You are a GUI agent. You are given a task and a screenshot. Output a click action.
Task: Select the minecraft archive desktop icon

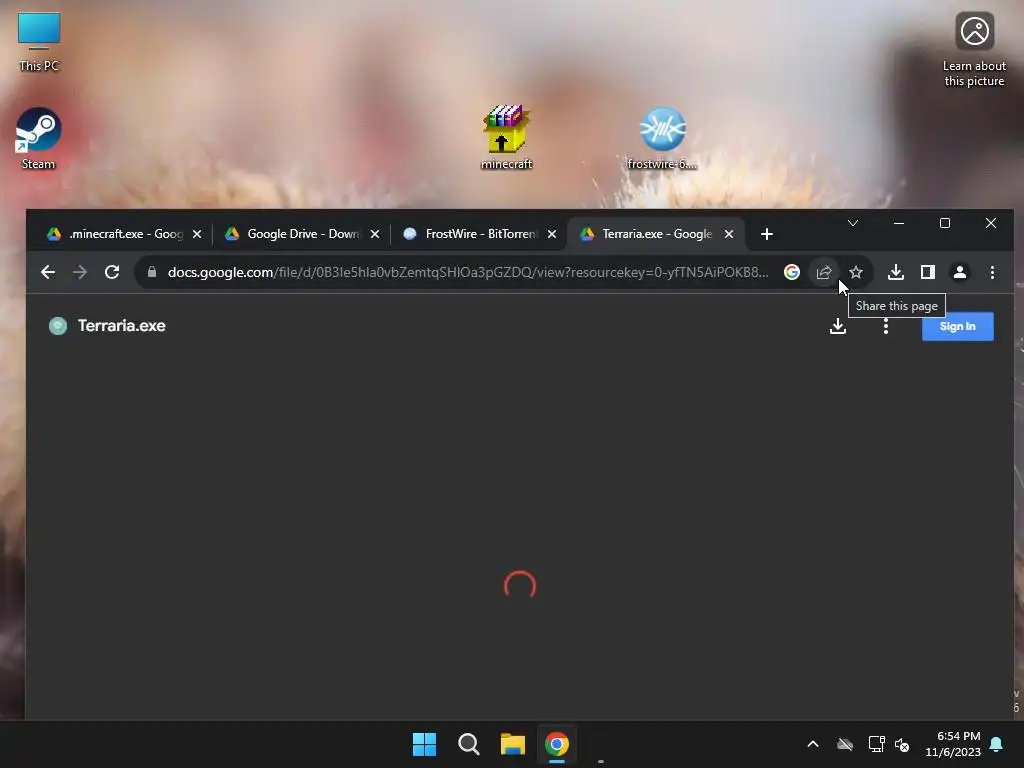point(506,137)
